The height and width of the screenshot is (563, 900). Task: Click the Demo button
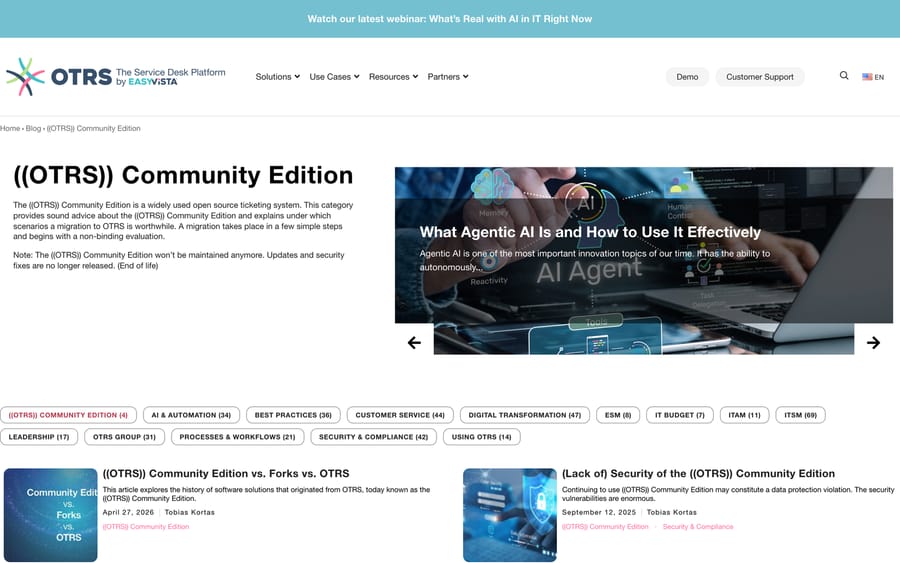pyautogui.click(x=687, y=77)
